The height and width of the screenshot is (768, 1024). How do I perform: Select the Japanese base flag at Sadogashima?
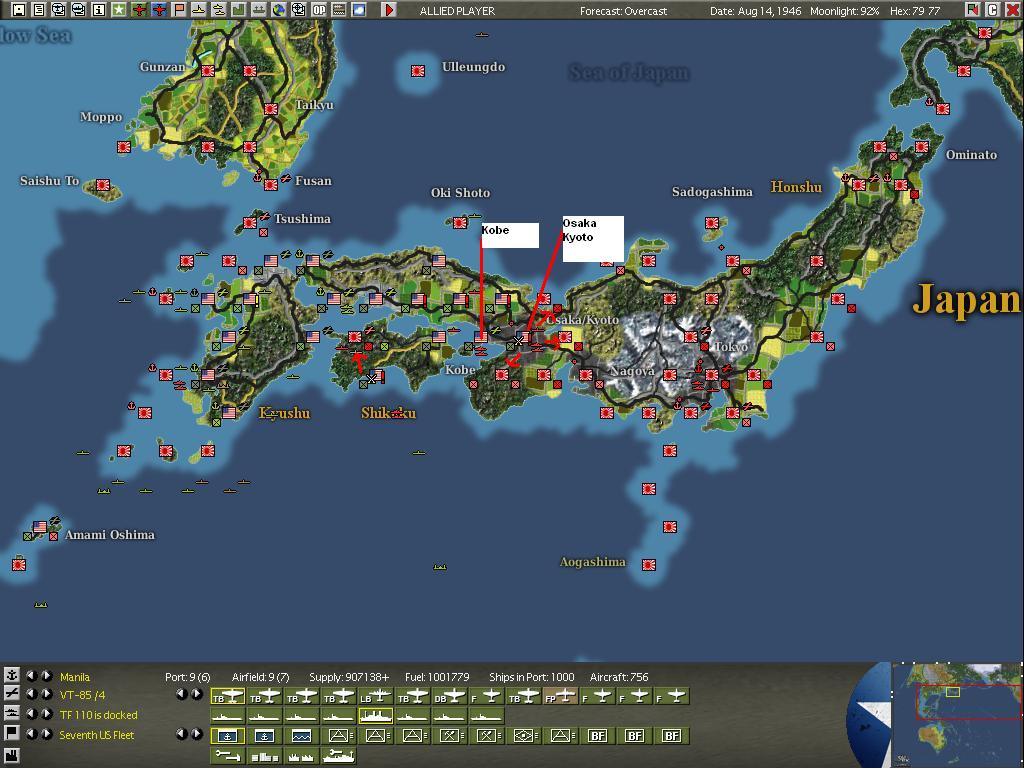pyautogui.click(x=711, y=223)
